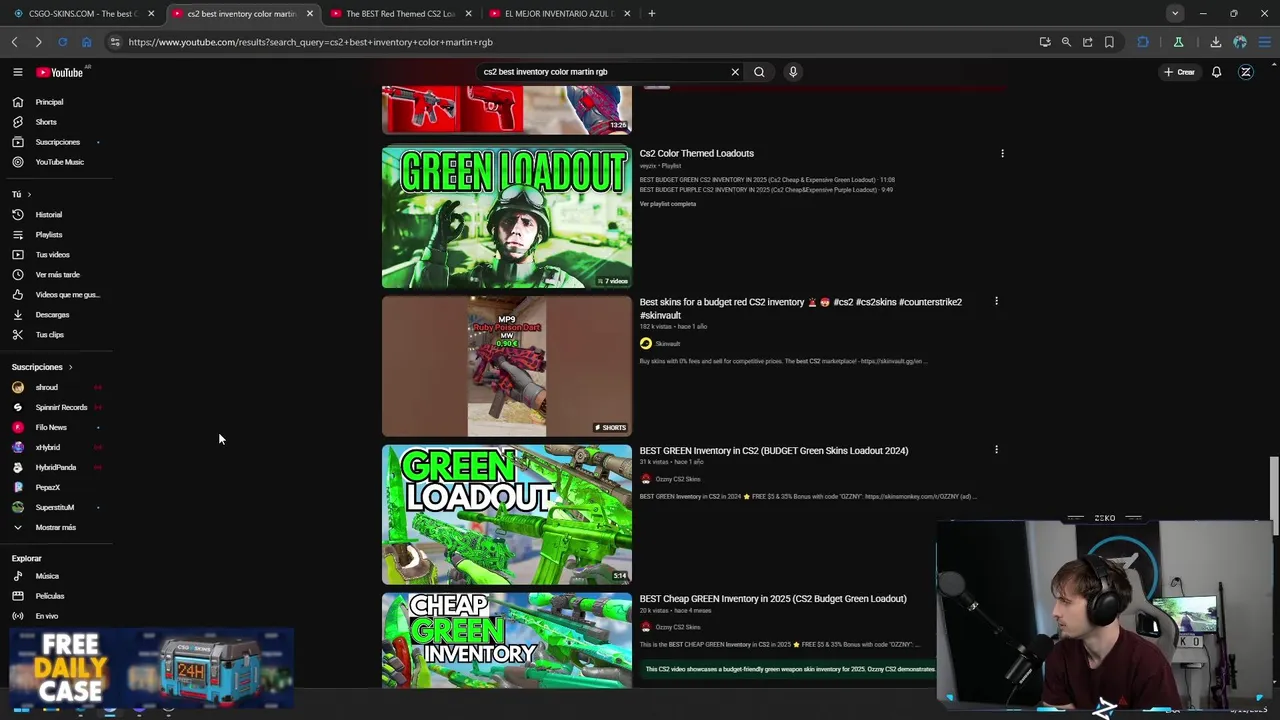The image size is (1280, 720).
Task: Expand the Tú section chevron
Action: (x=29, y=194)
